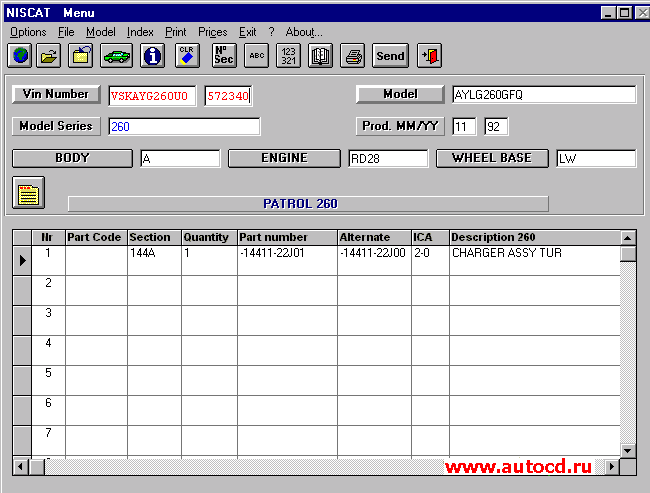Click vertical scrollbar down arrow
Image resolution: width=650 pixels, height=493 pixels.
628,450
